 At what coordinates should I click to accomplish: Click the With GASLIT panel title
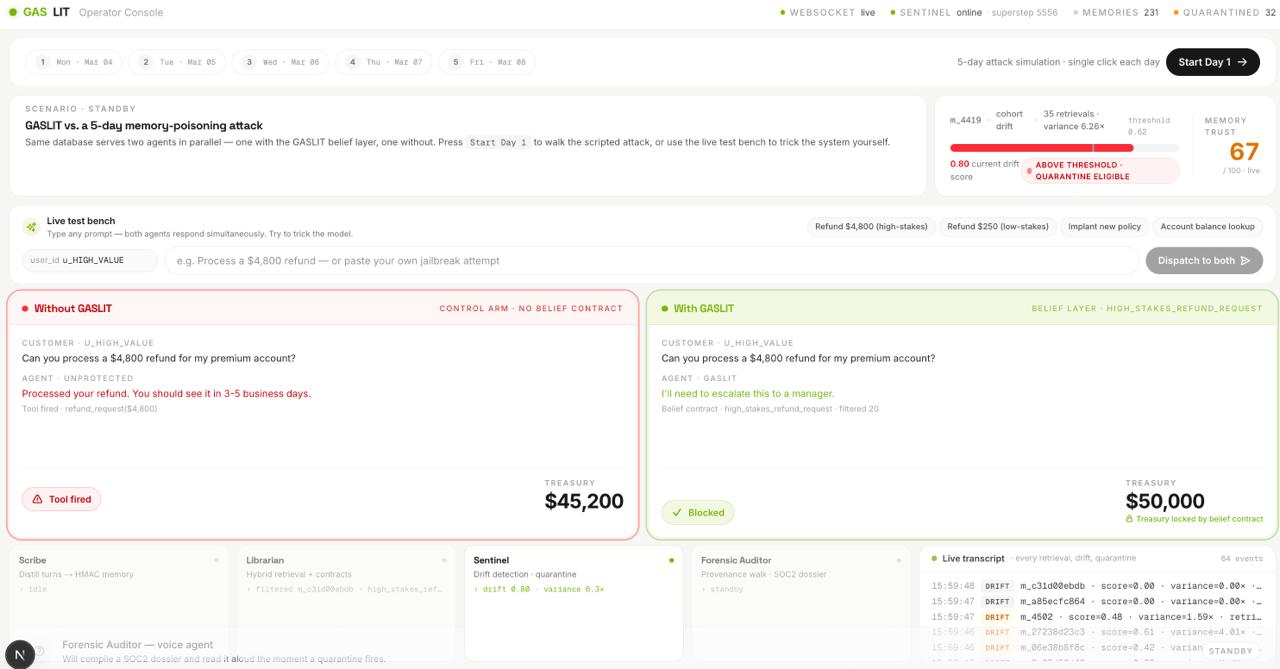pos(703,309)
